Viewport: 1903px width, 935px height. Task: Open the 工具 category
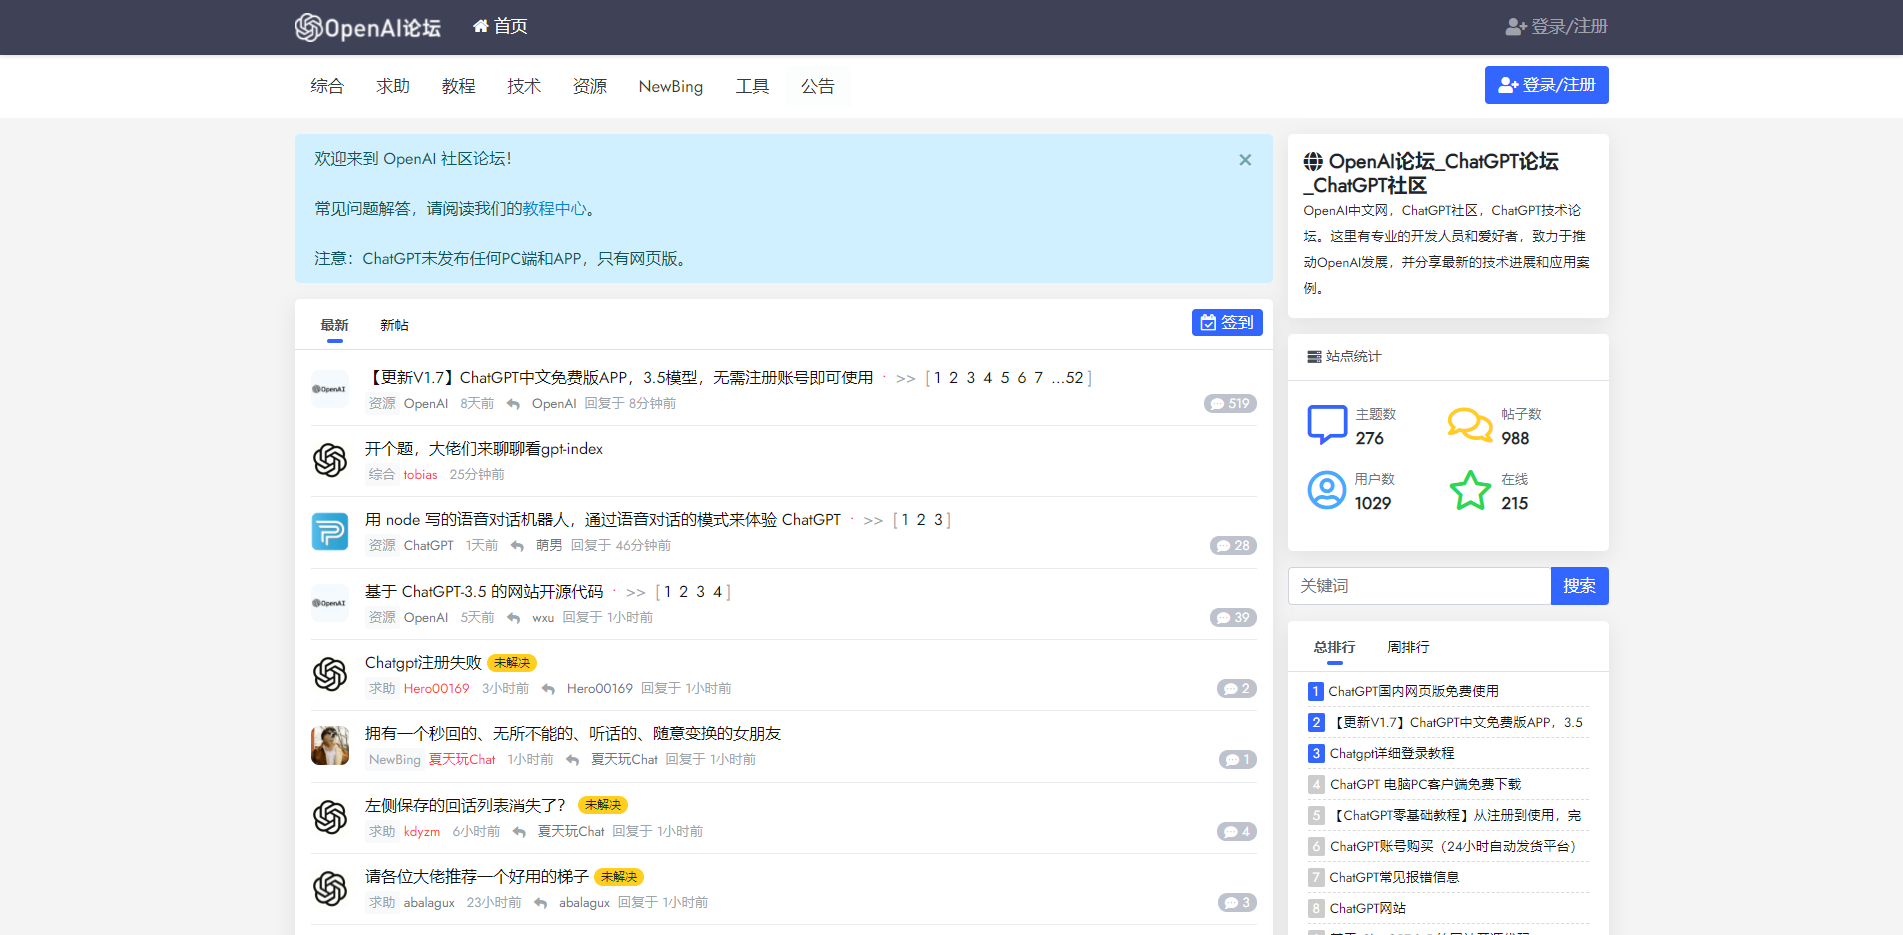[752, 87]
